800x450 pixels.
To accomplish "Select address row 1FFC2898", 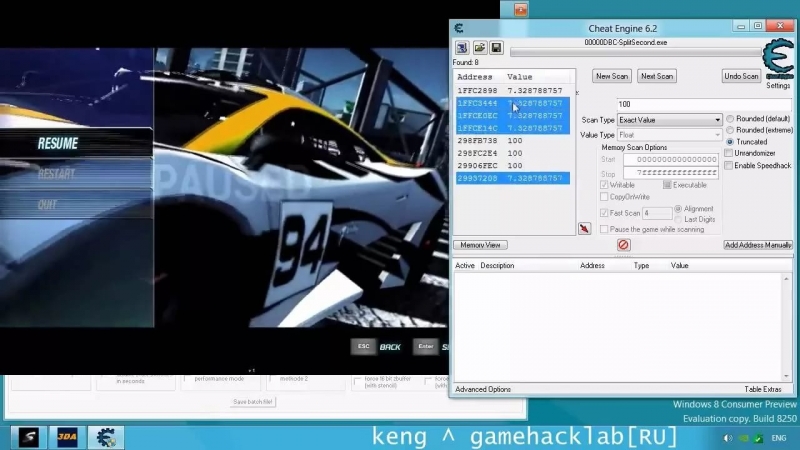I will point(513,90).
